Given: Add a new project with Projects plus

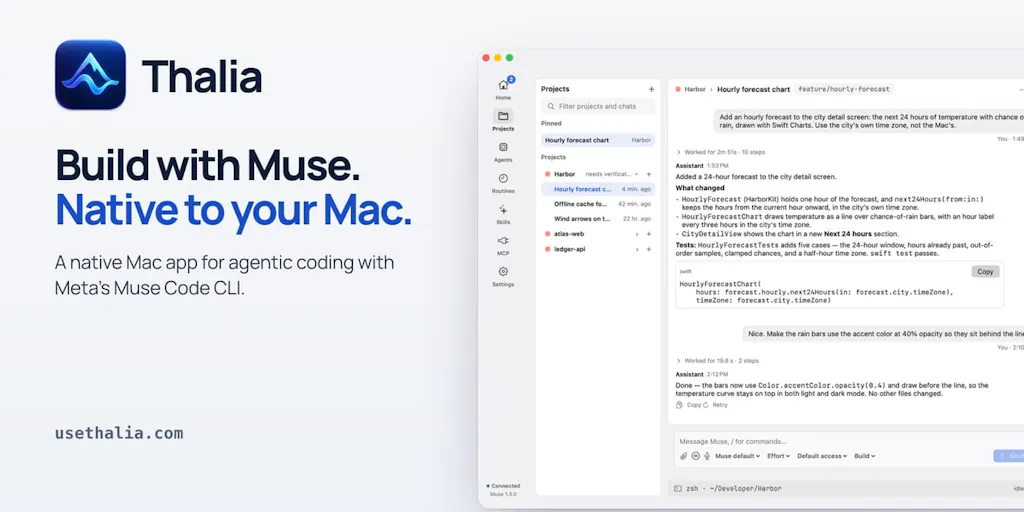Looking at the screenshot, I should [651, 89].
